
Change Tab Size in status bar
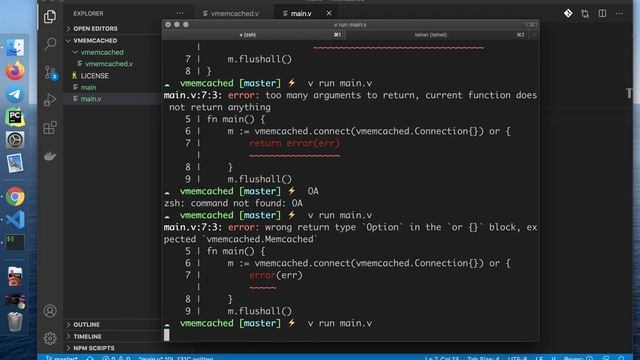coord(483,358)
